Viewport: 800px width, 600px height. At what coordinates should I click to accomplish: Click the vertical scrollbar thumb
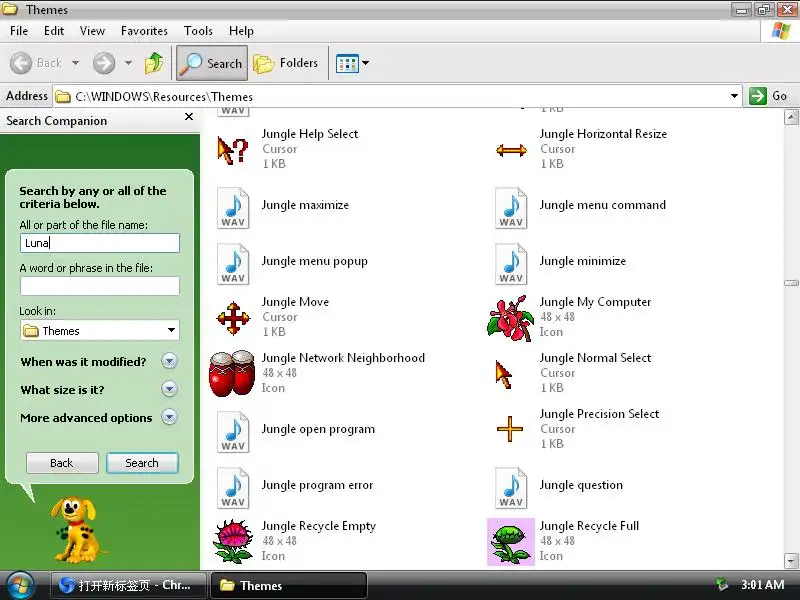point(791,283)
